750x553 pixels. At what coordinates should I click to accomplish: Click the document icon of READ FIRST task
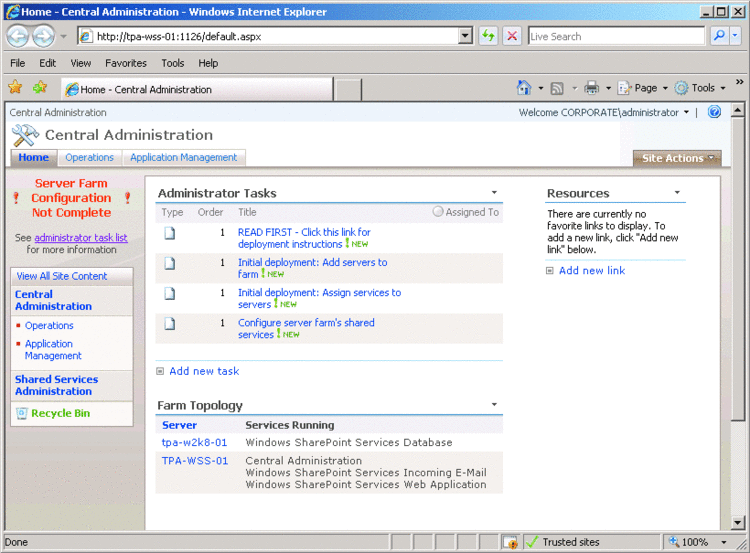click(170, 233)
